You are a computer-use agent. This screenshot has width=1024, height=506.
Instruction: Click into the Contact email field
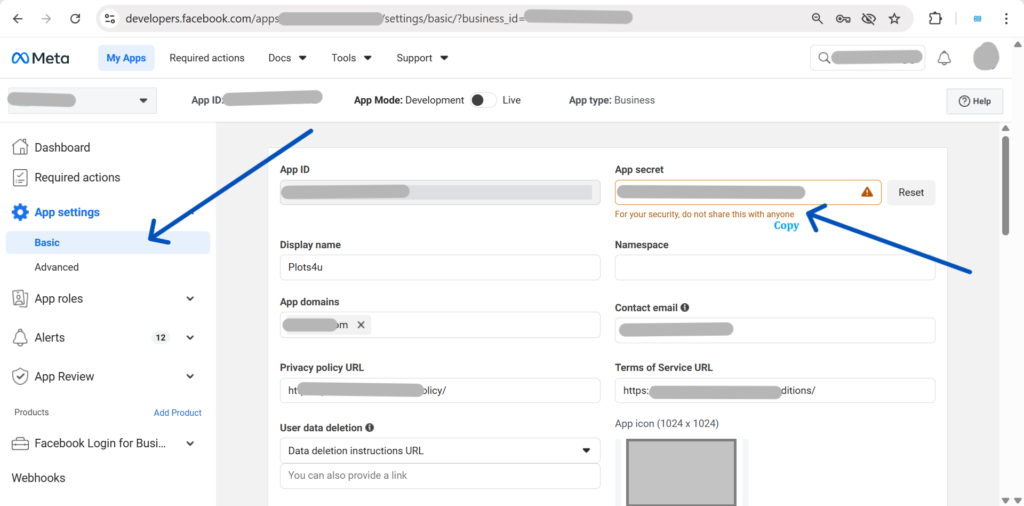(775, 330)
